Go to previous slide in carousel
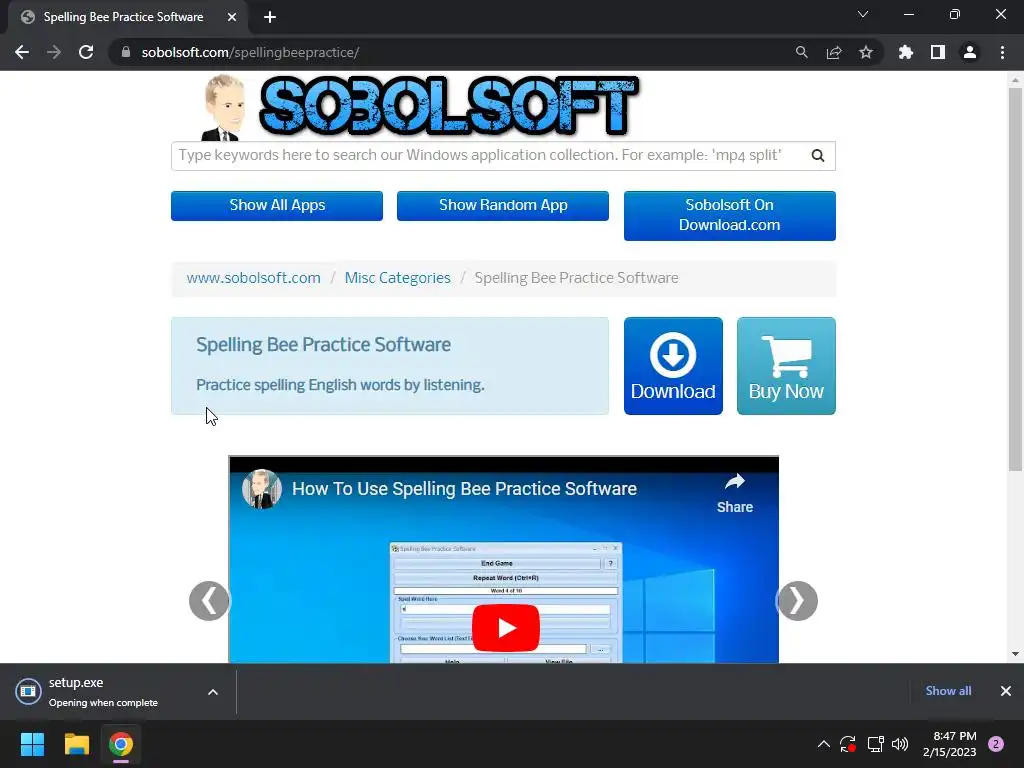 click(x=209, y=601)
